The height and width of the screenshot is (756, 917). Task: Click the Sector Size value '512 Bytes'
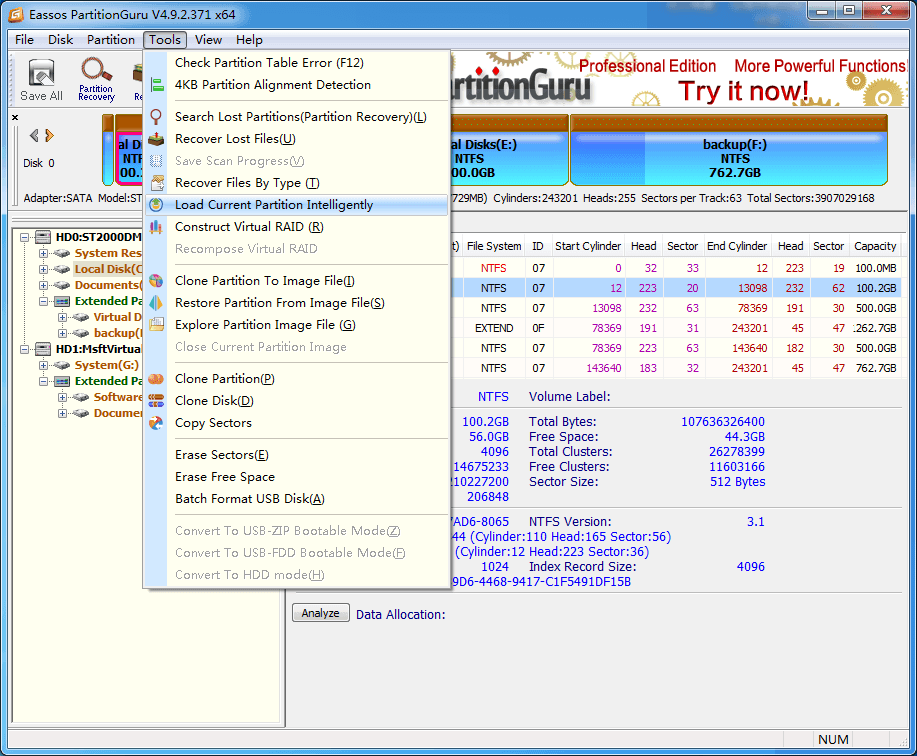(x=737, y=482)
